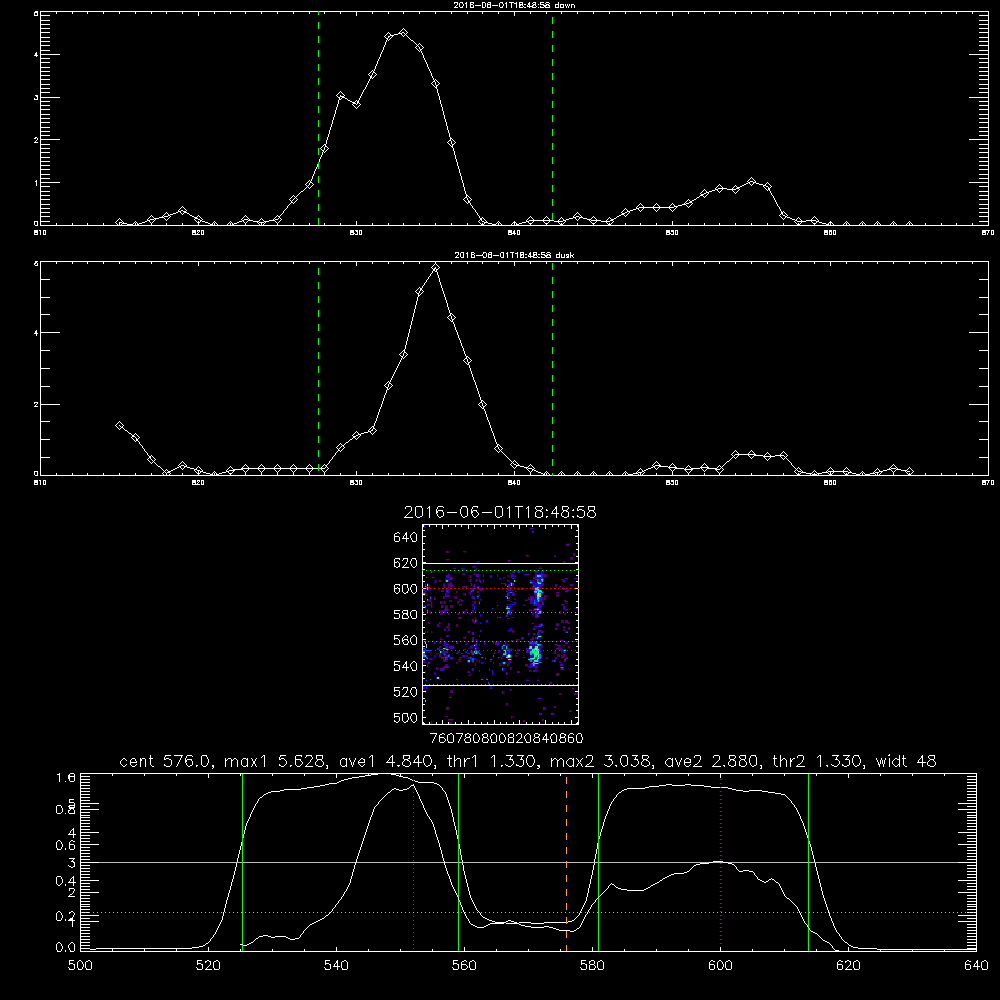Screen dimensions: 1000x1000
Task: Click the "0.6" label on the bottom plot's y-axis
Action: coord(66,845)
